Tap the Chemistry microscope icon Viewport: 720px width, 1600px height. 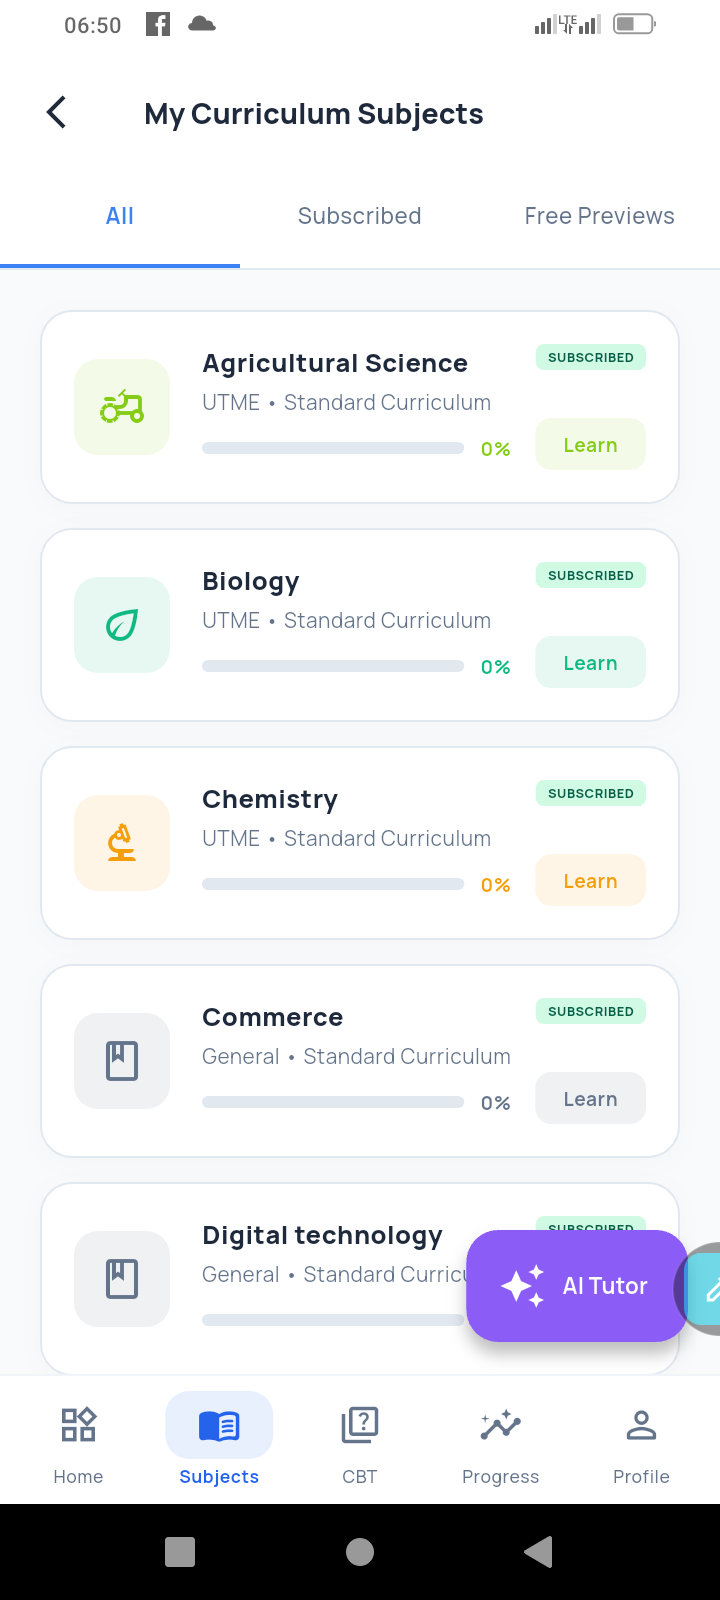point(122,843)
